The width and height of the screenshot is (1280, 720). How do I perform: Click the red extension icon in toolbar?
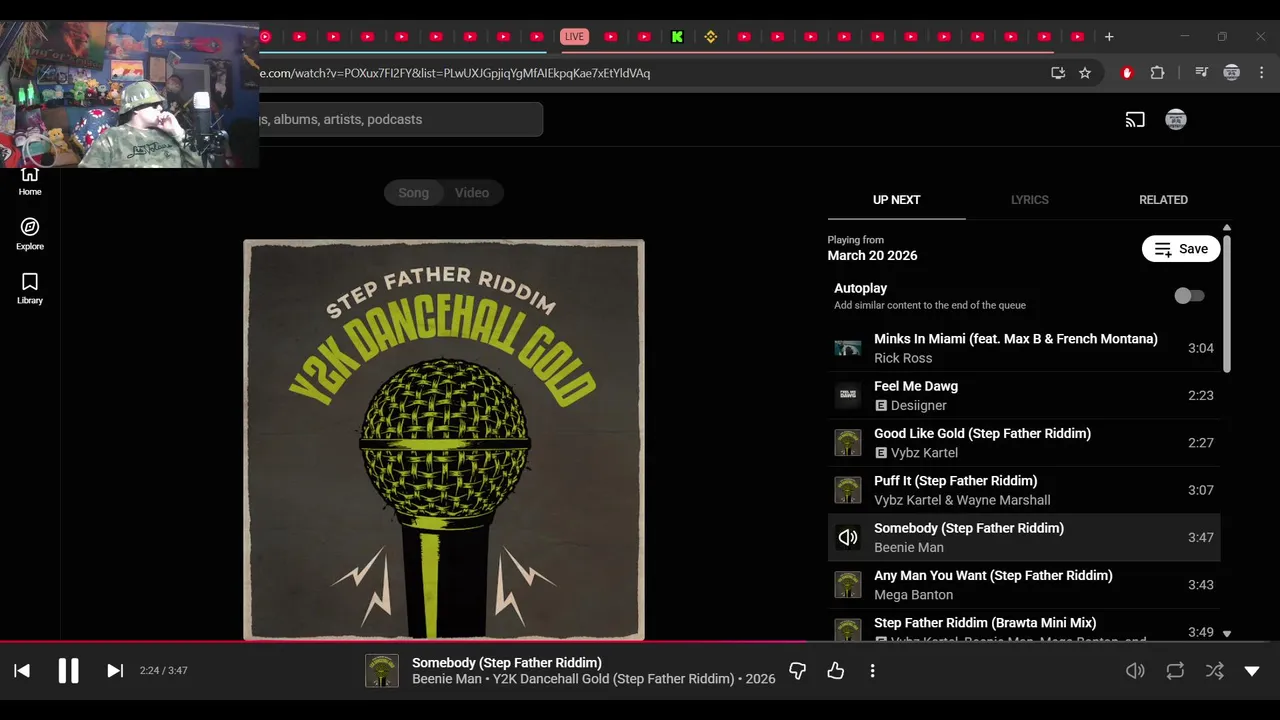(1127, 73)
